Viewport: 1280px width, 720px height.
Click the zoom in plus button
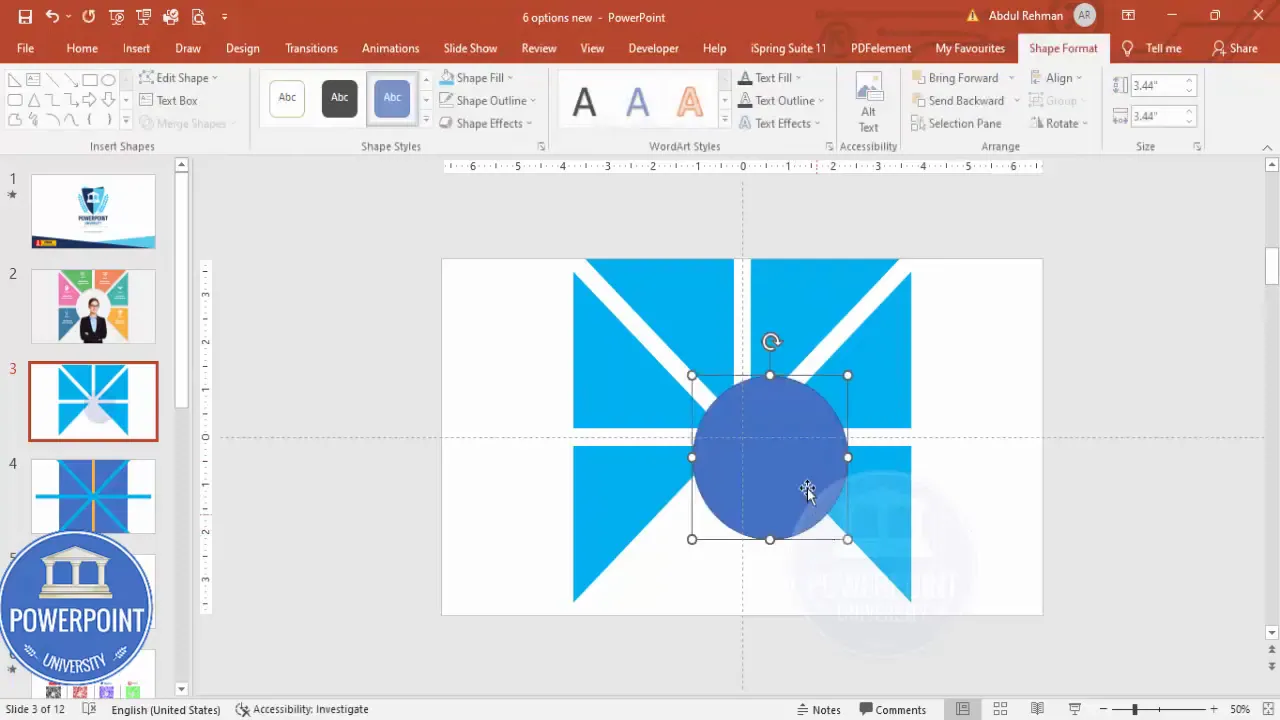(1214, 709)
